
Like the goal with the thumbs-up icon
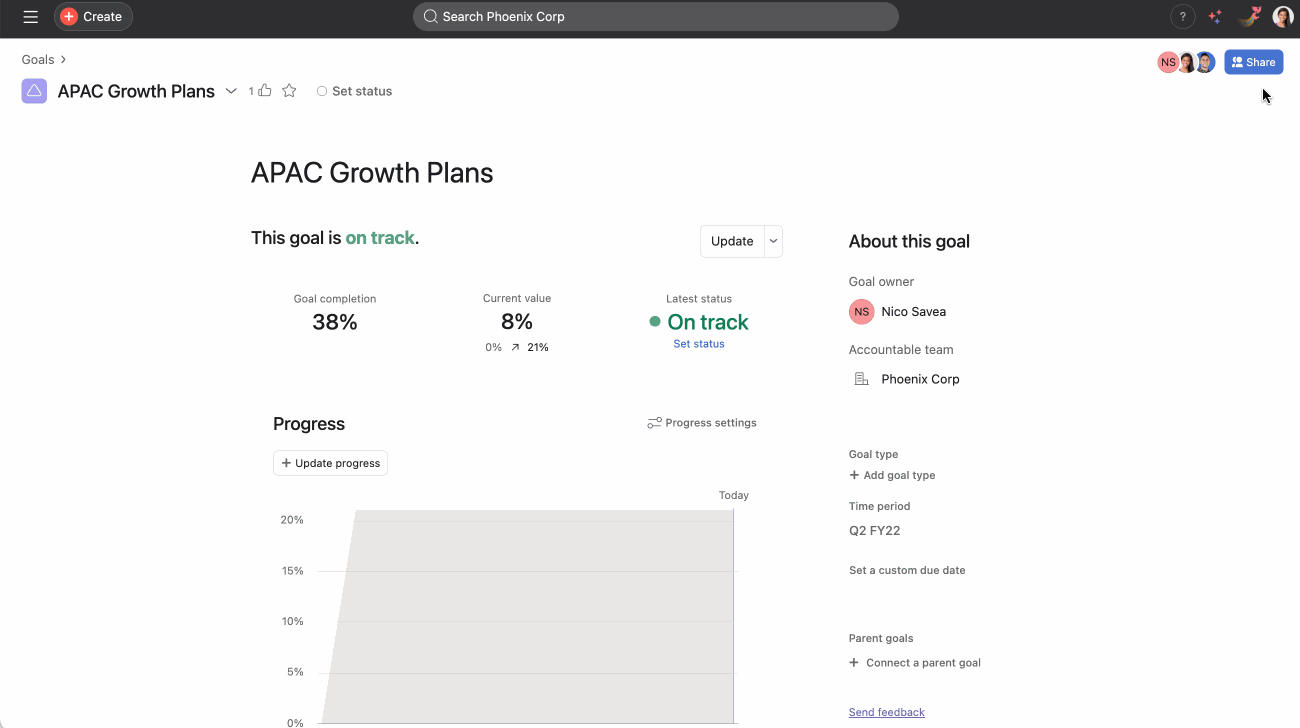tap(264, 90)
